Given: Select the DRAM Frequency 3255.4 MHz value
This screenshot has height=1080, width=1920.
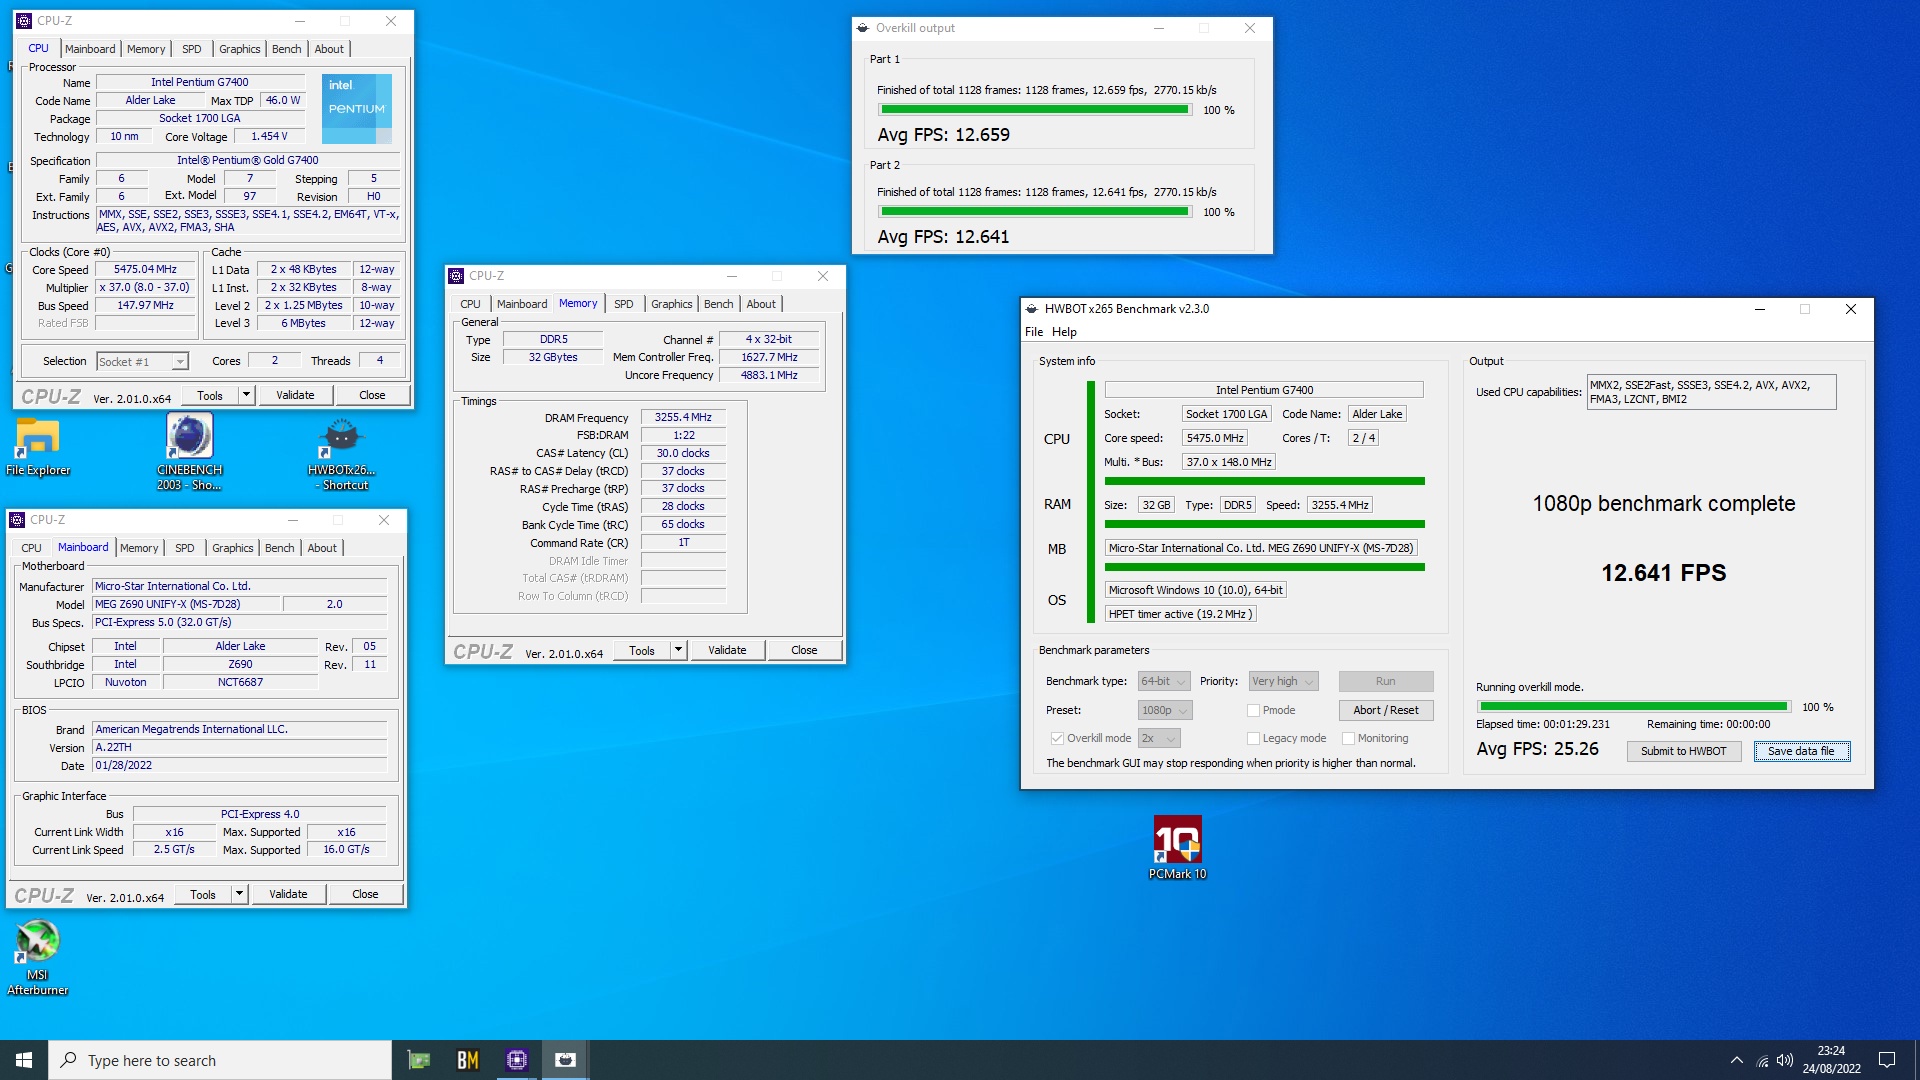Looking at the screenshot, I should [683, 418].
